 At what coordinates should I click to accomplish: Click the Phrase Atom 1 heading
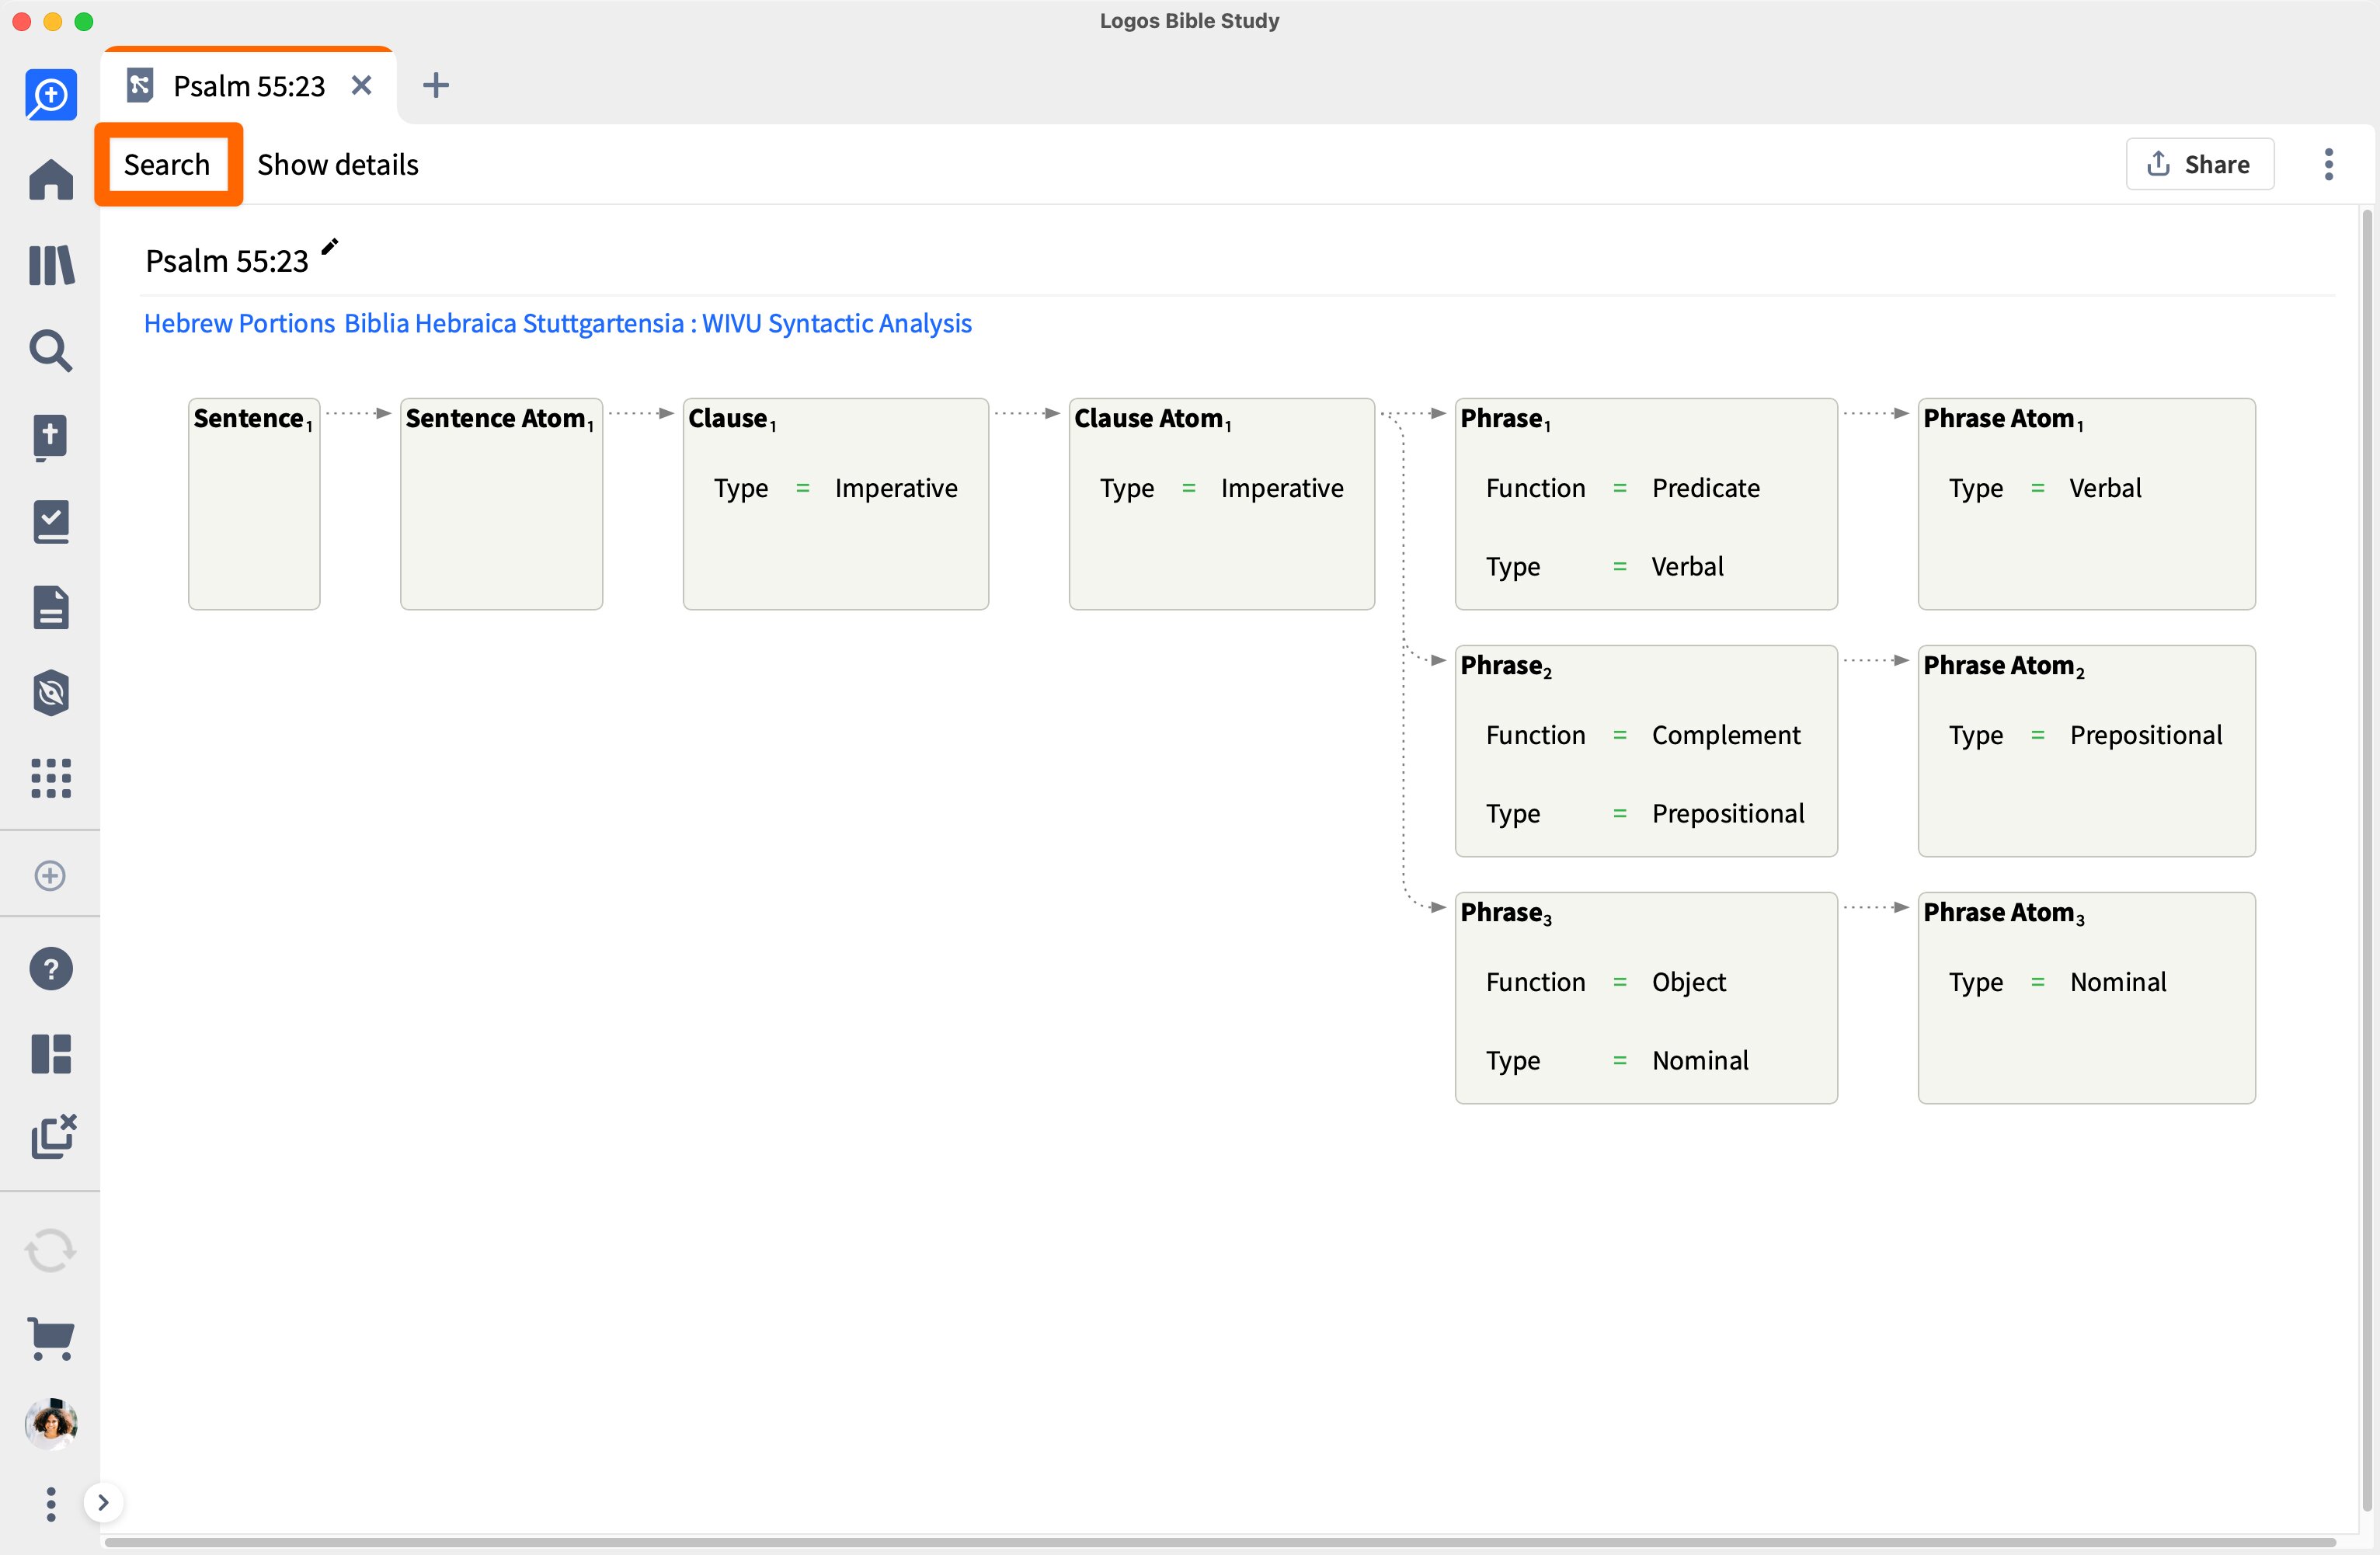tap(2004, 419)
